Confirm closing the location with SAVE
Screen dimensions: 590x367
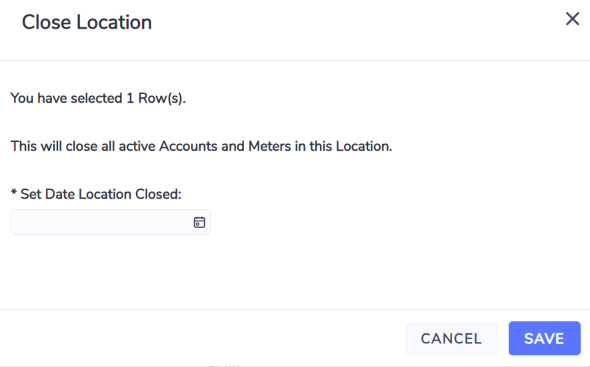[544, 338]
